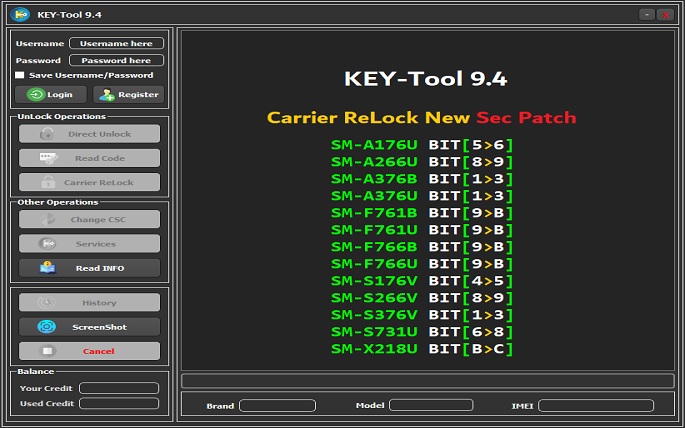The image size is (685, 428).
Task: Select Direct Unlock button label
Action: [x=100, y=134]
